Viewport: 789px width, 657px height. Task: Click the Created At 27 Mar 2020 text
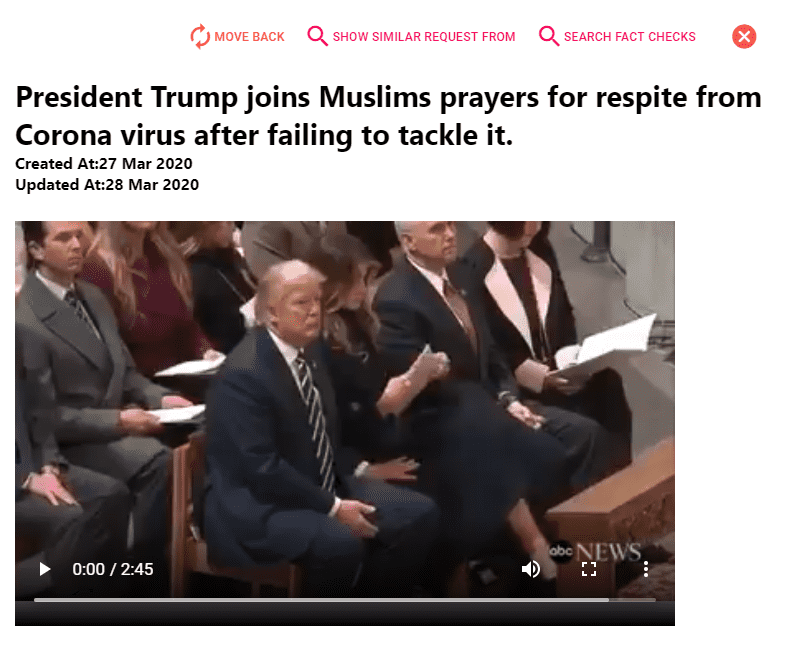tap(104, 163)
